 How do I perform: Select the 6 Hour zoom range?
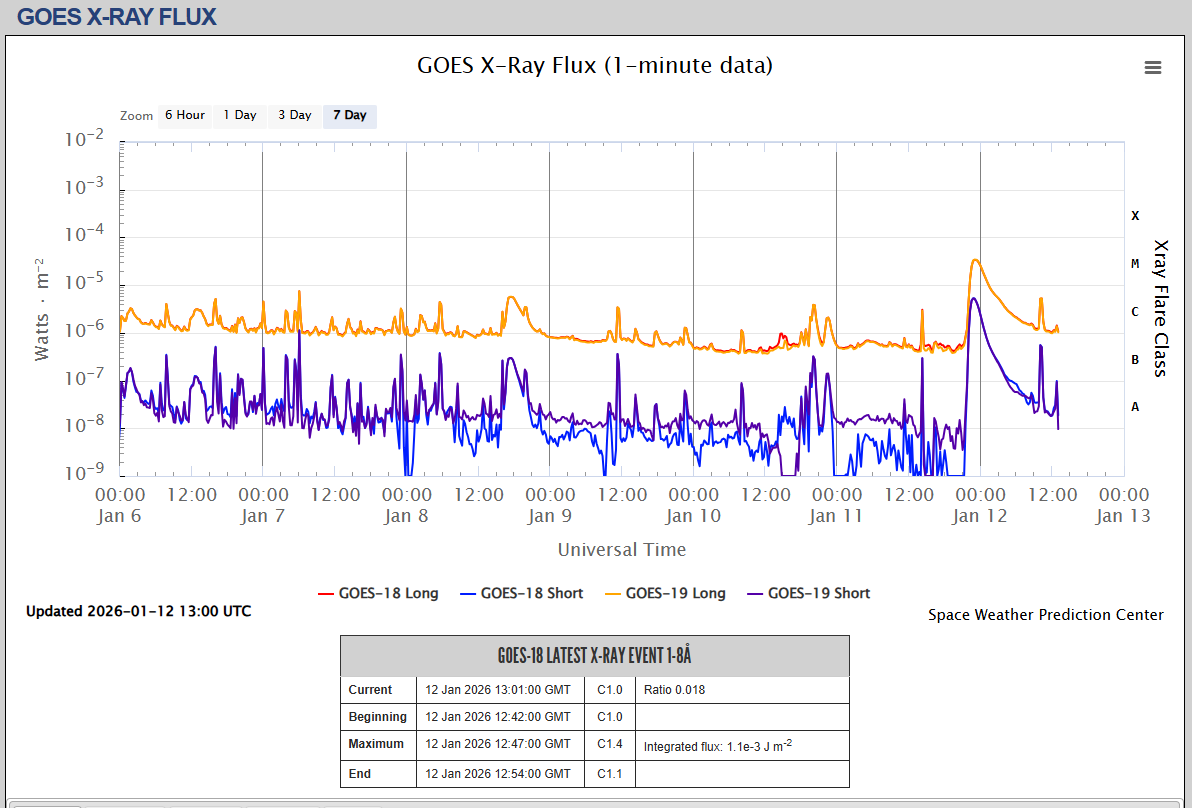pyautogui.click(x=185, y=115)
